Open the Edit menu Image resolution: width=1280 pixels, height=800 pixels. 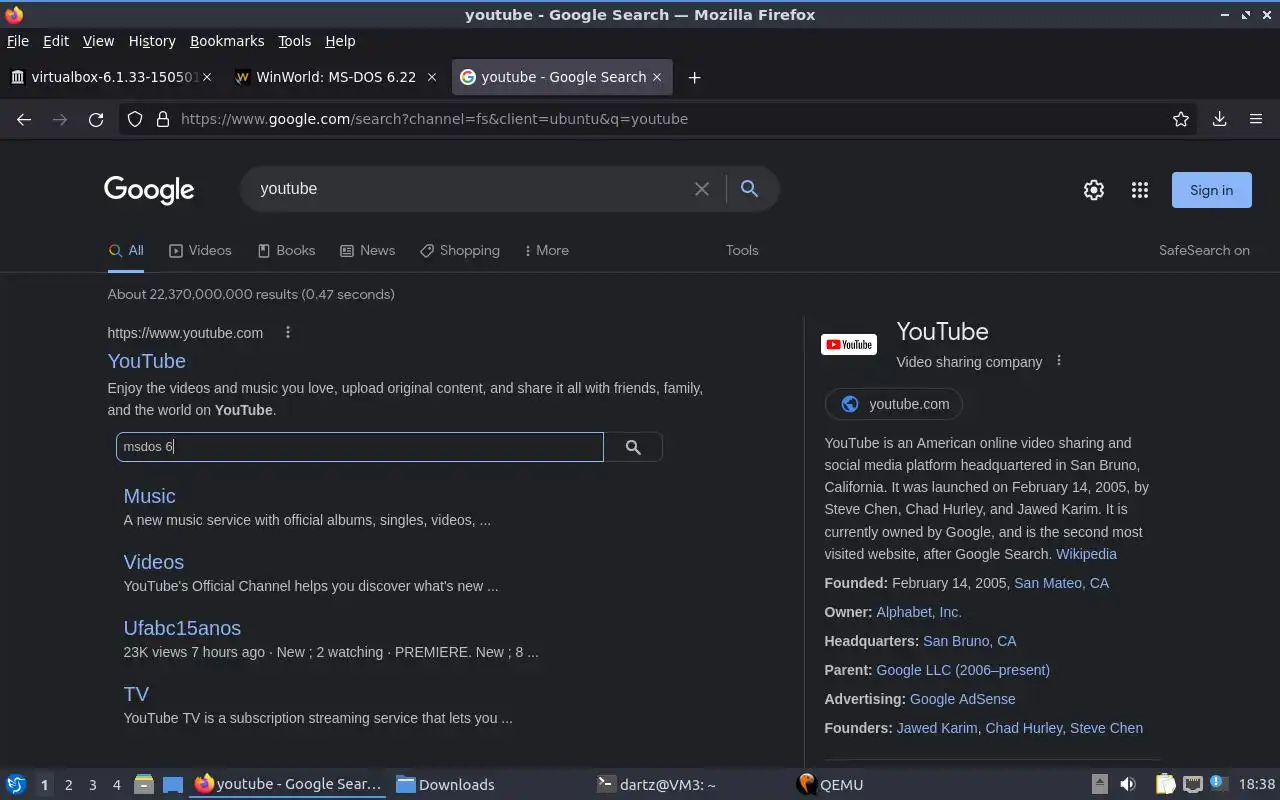[56, 41]
